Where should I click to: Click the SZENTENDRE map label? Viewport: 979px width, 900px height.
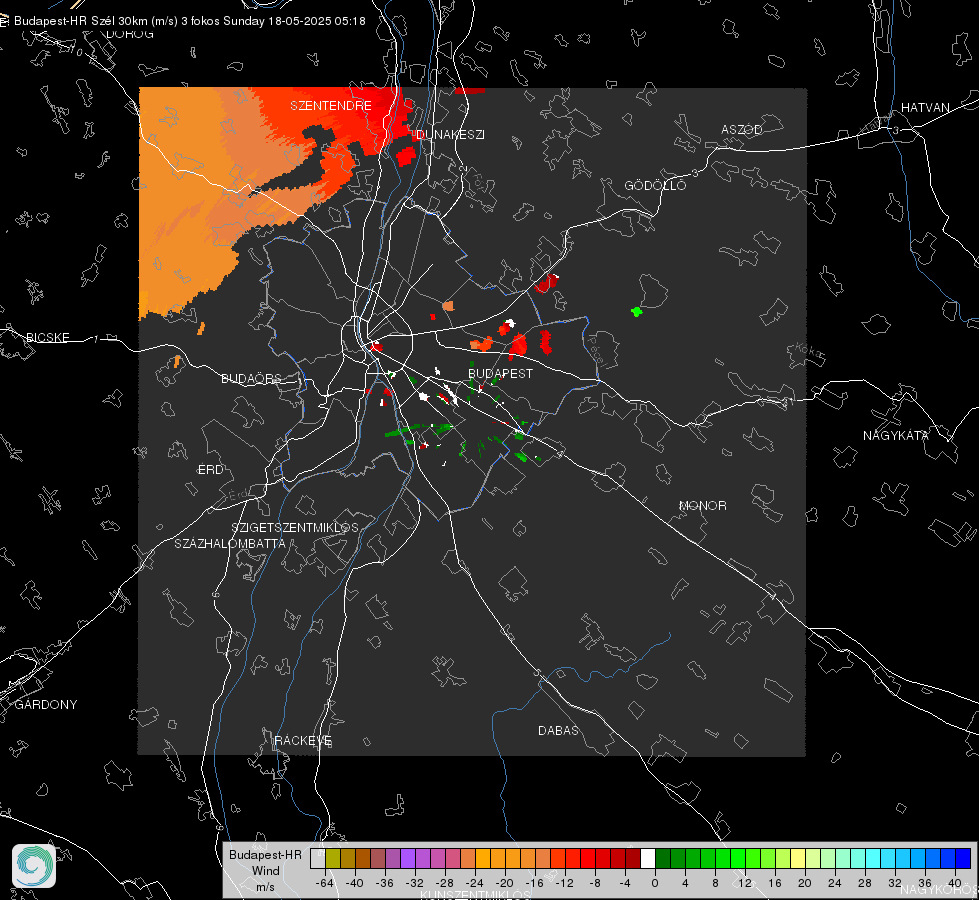point(331,106)
